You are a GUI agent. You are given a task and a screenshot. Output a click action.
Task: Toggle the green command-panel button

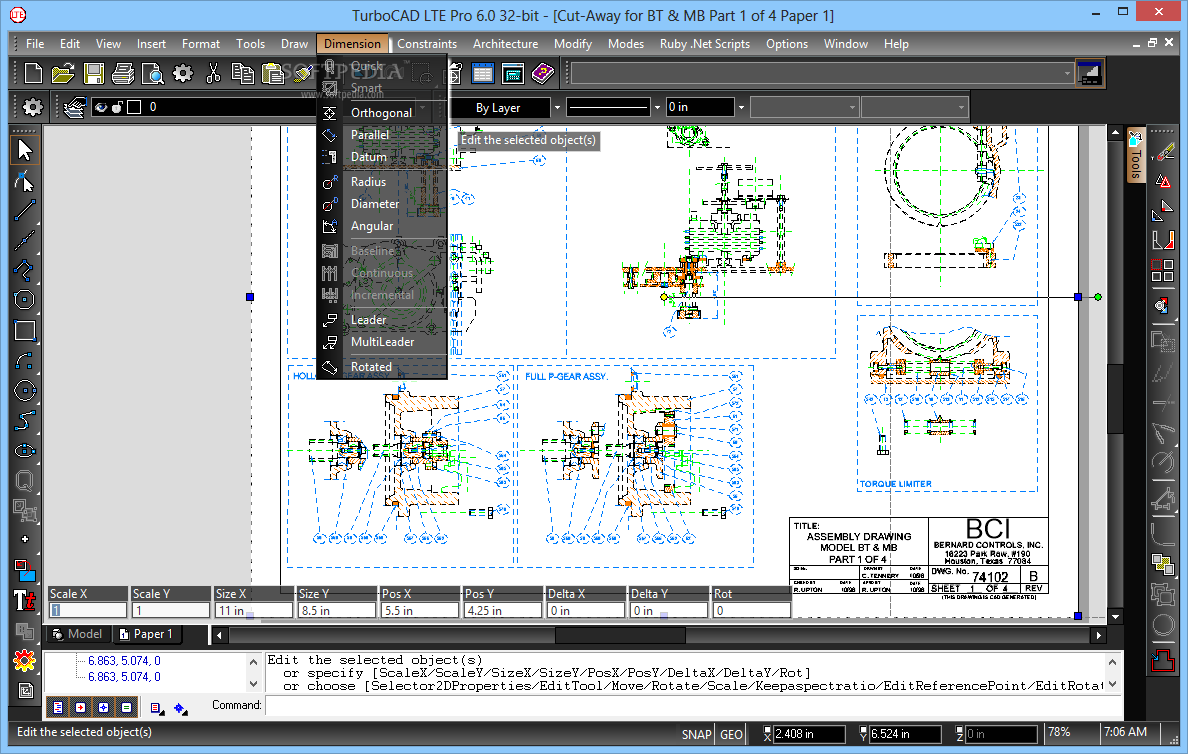point(126,708)
